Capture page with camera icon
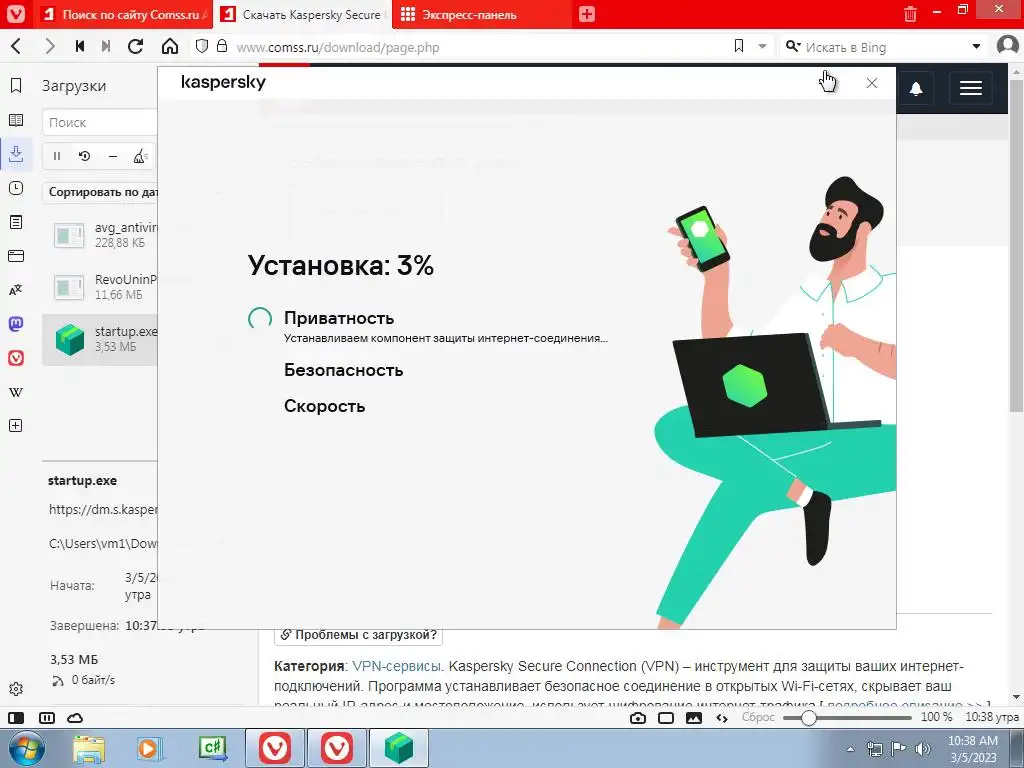1024x768 pixels. point(638,718)
